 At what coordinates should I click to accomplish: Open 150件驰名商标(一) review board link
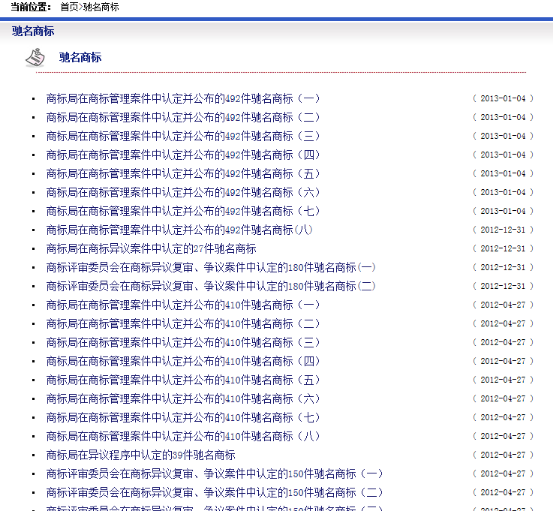(x=214, y=474)
